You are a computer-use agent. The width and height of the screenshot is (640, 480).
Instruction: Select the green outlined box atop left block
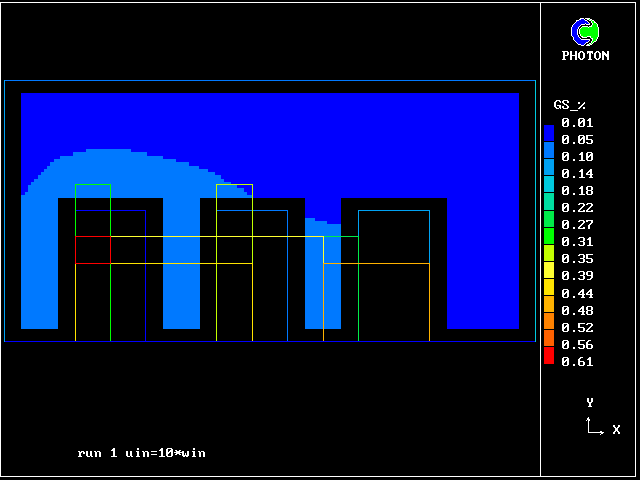[x=92, y=197]
